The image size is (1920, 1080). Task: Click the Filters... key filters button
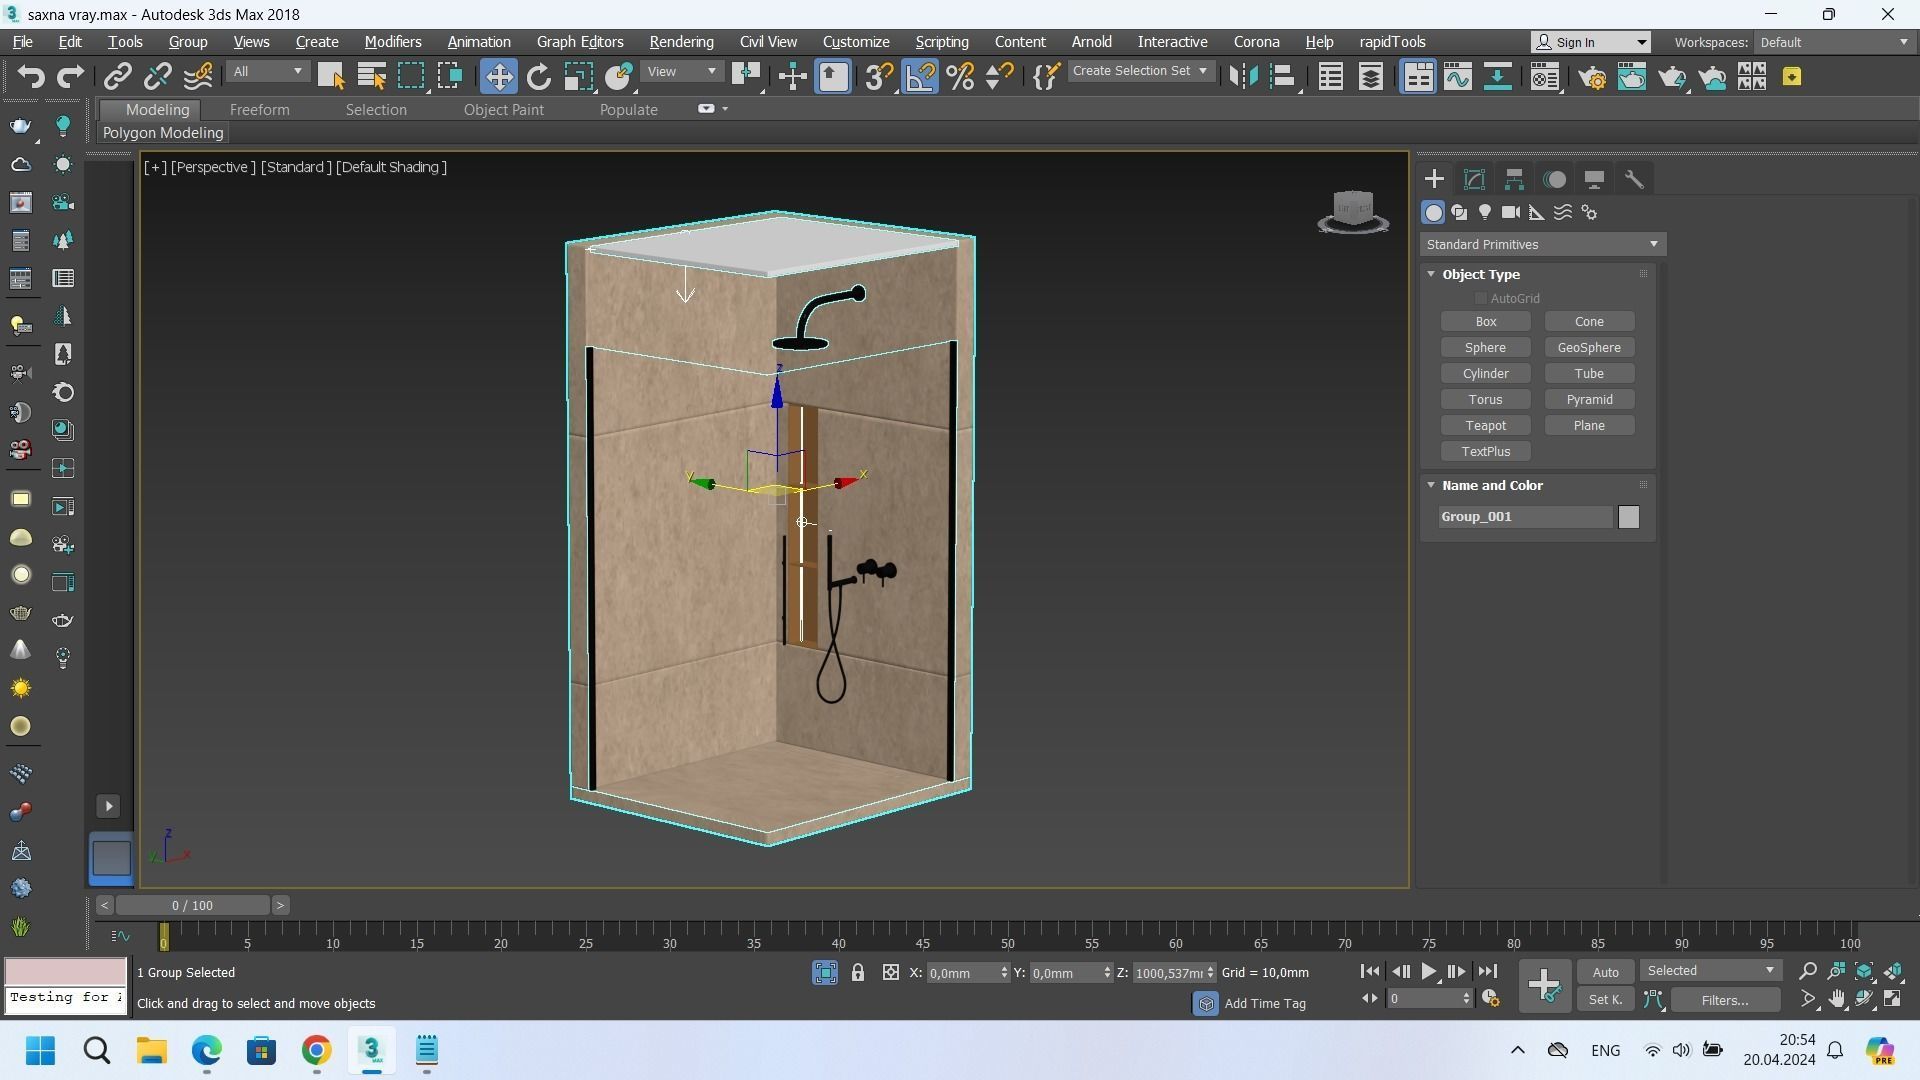1725,1000
